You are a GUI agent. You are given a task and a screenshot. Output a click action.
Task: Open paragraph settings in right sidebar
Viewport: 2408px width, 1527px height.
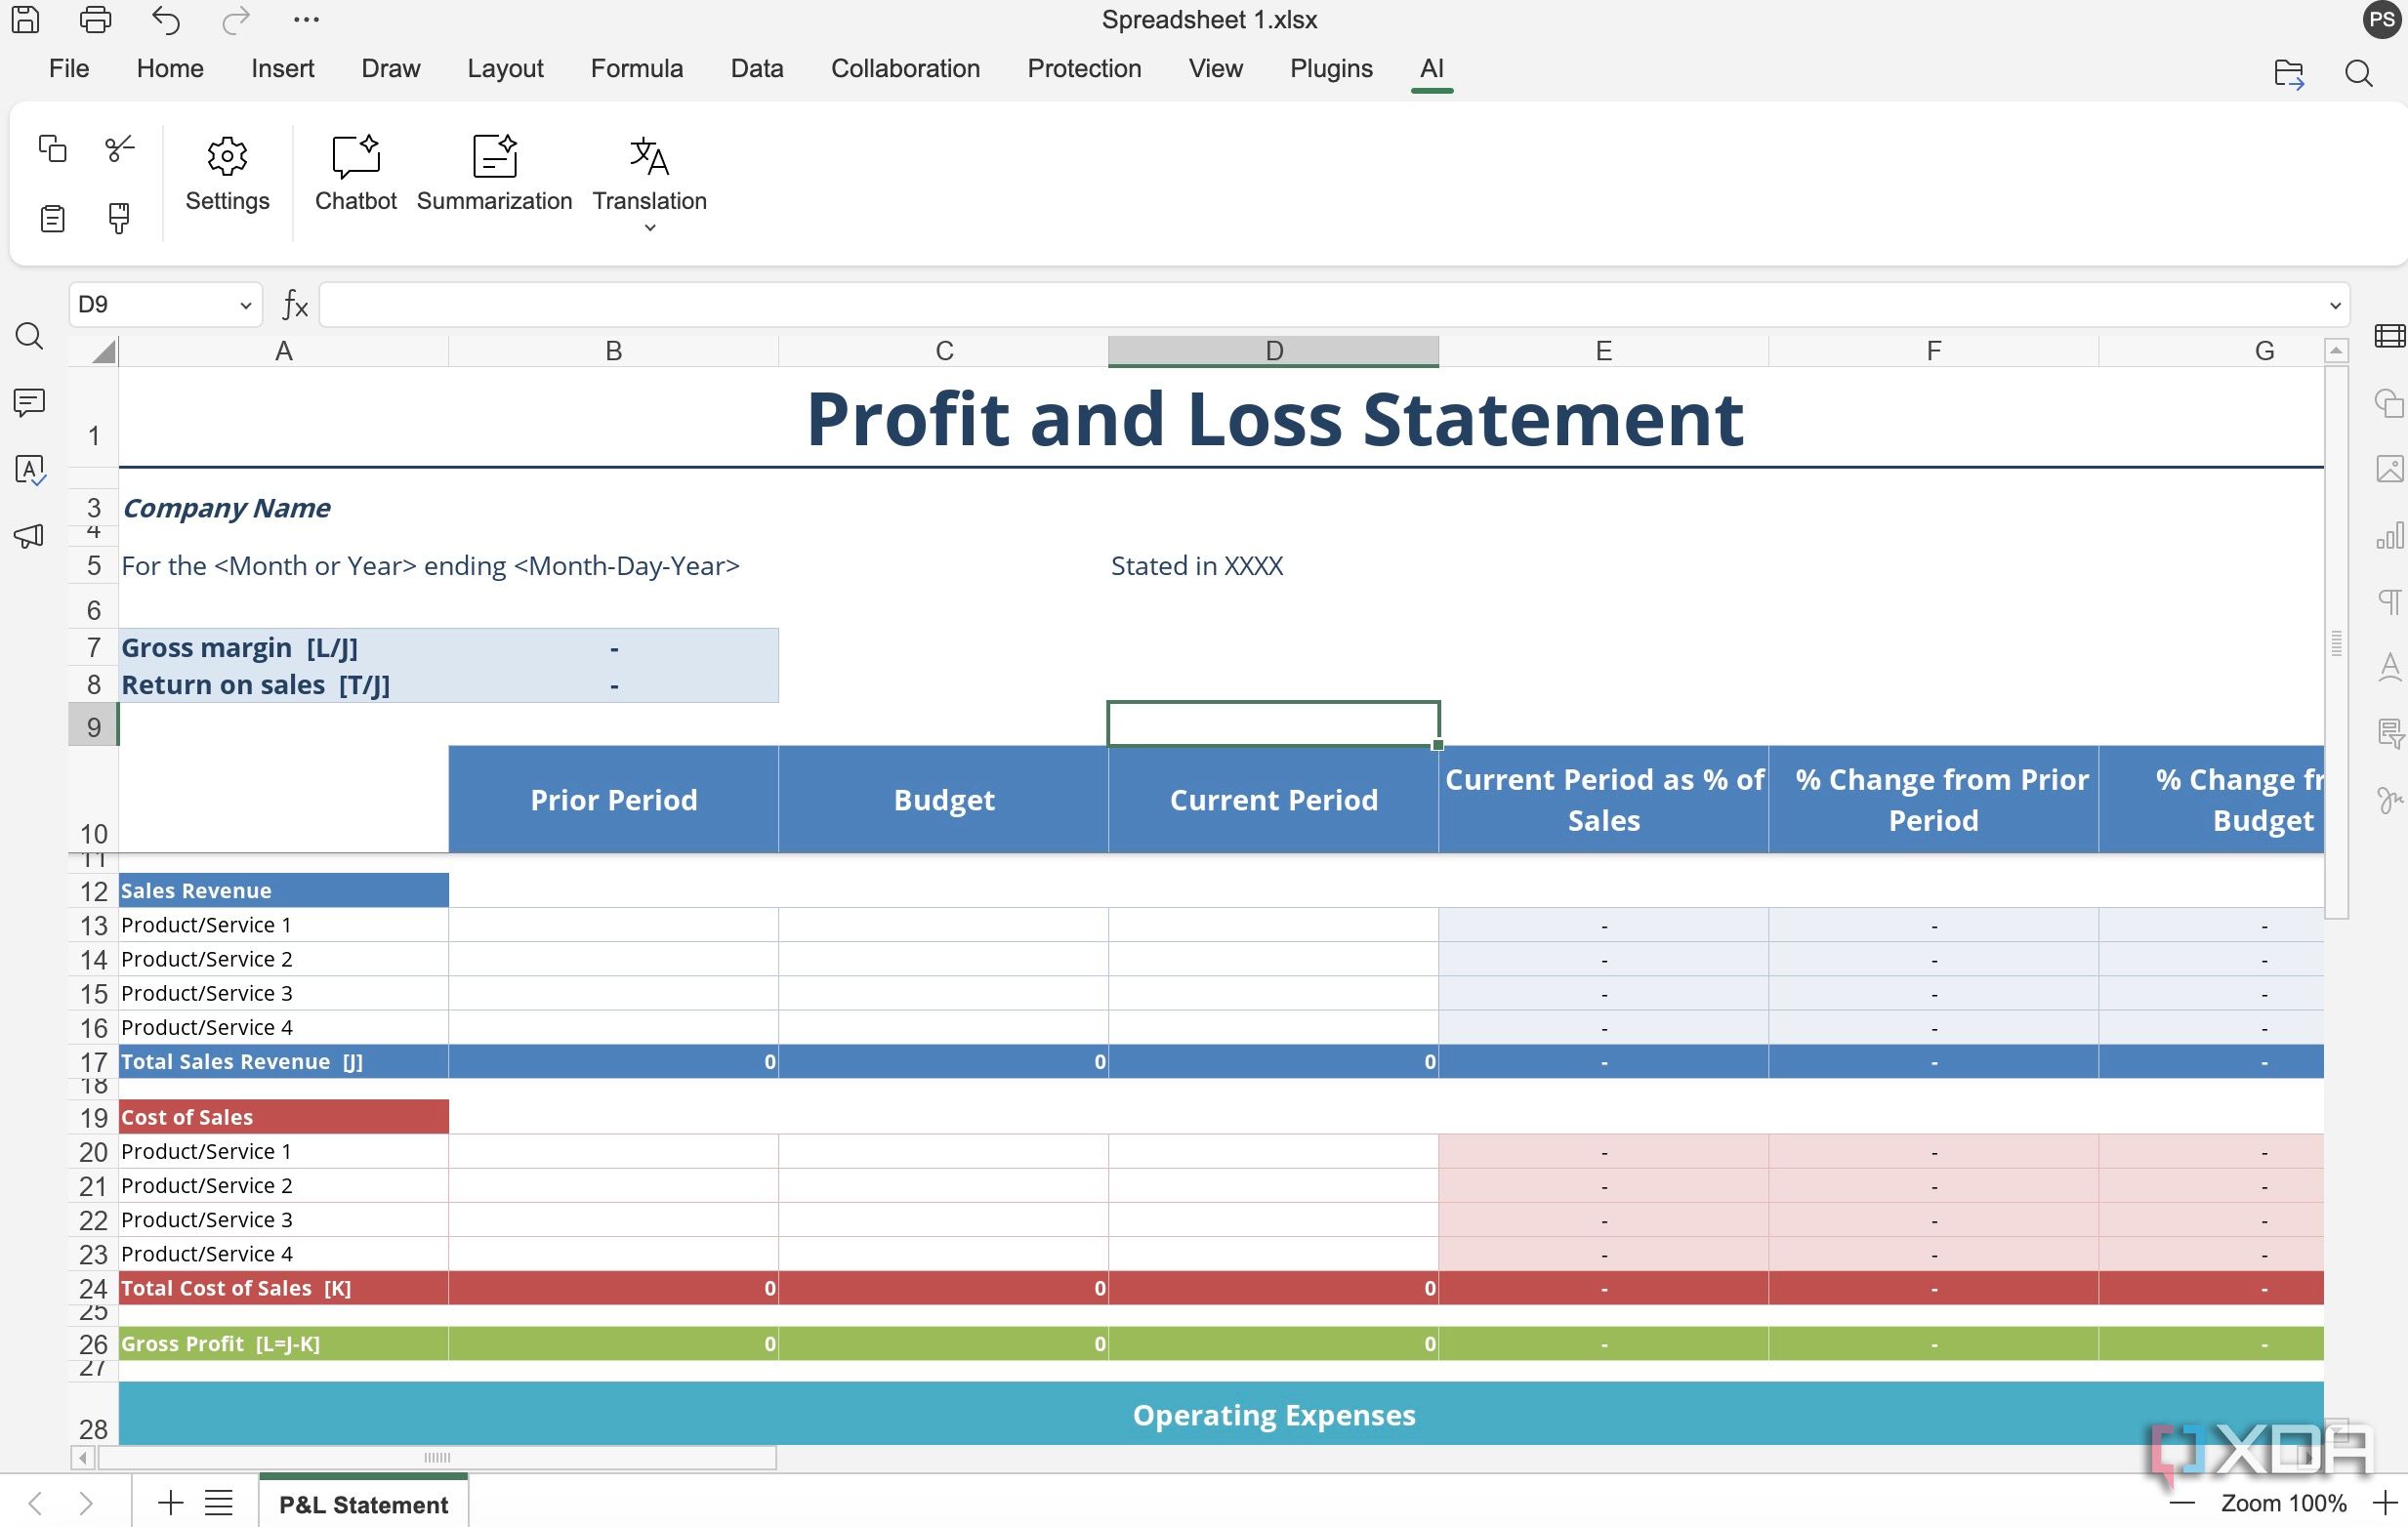2389,602
